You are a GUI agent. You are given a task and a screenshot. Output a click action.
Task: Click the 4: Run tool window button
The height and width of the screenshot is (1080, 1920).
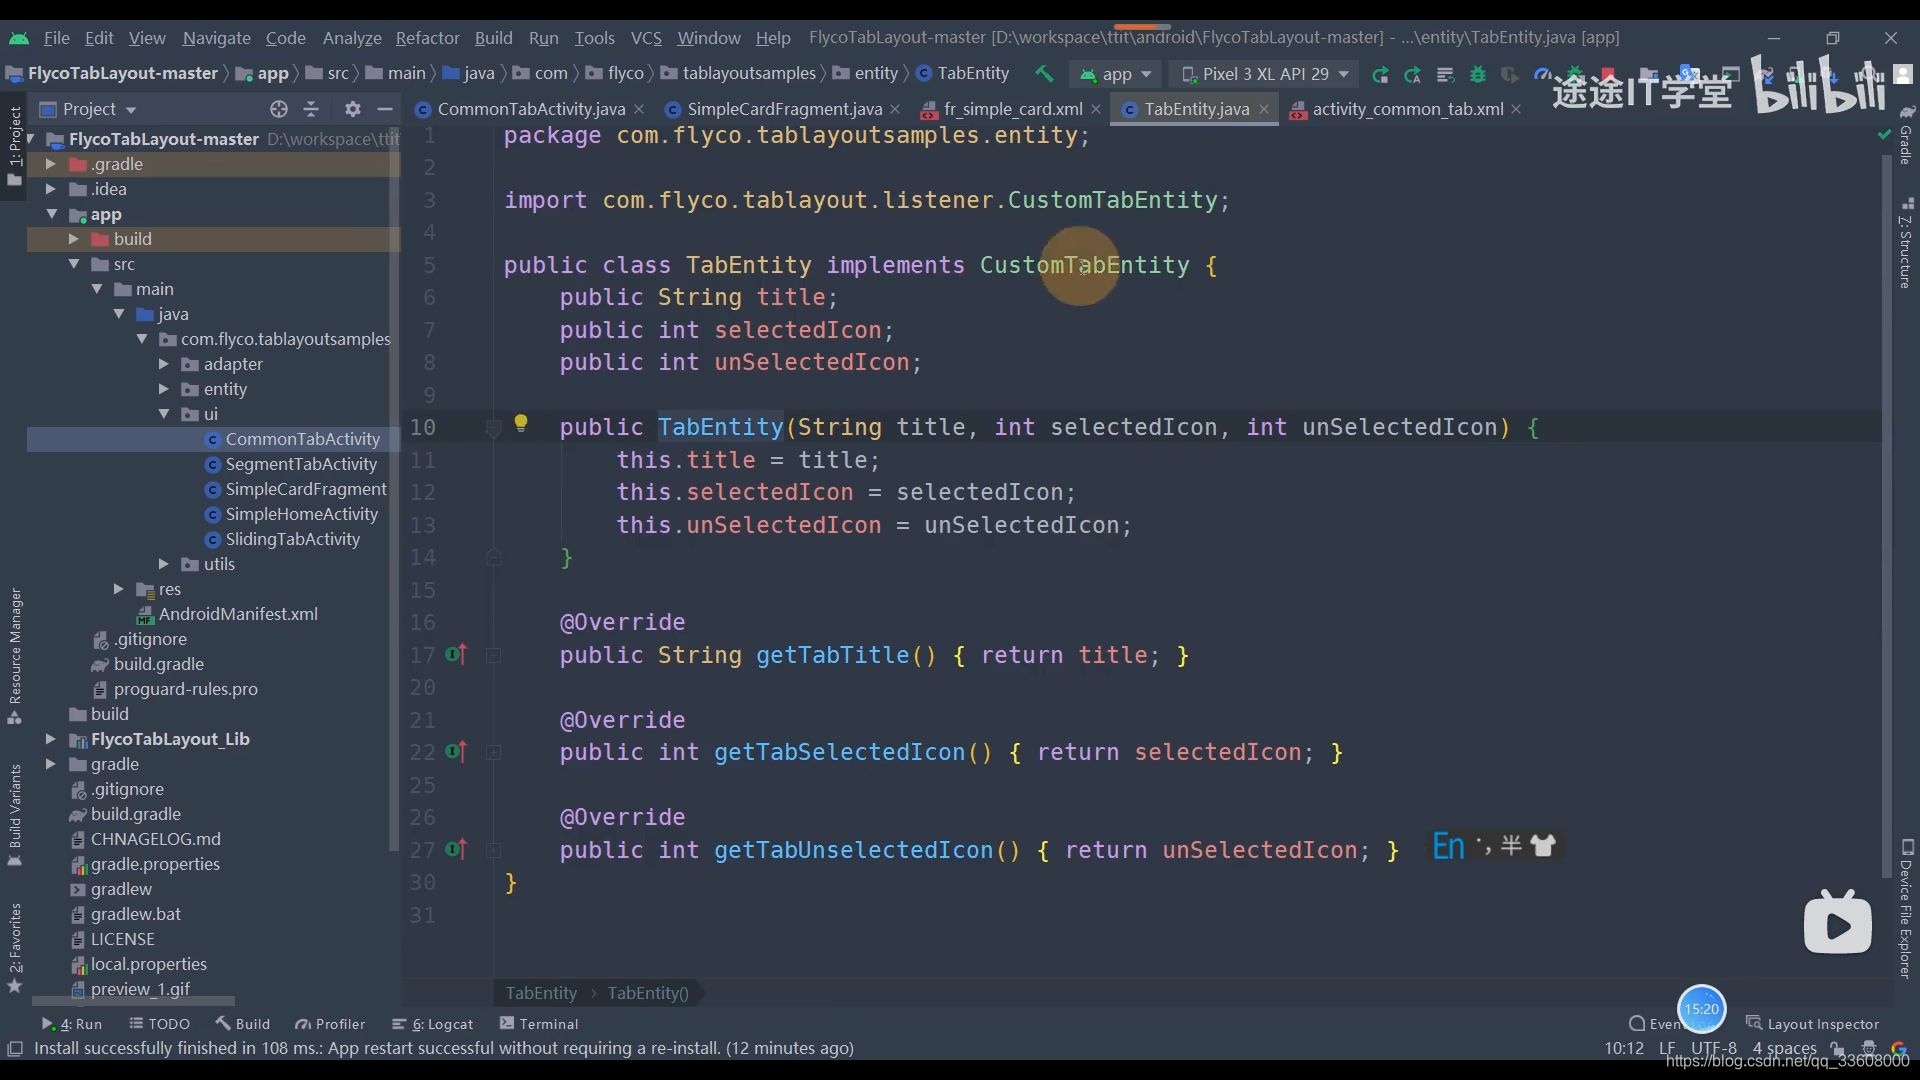[x=72, y=1024]
